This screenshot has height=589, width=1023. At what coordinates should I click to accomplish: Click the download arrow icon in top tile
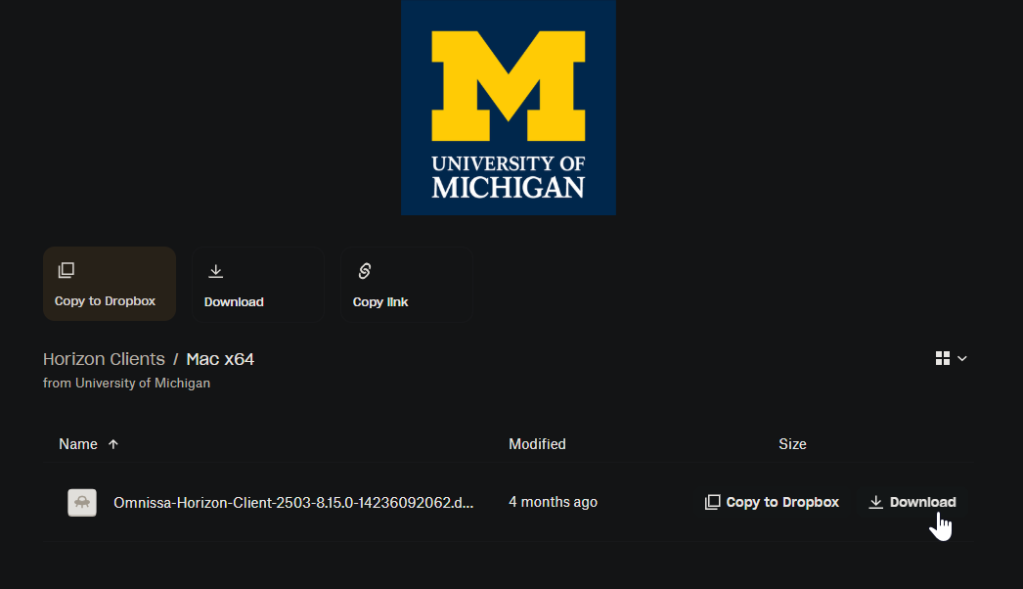tap(215, 271)
